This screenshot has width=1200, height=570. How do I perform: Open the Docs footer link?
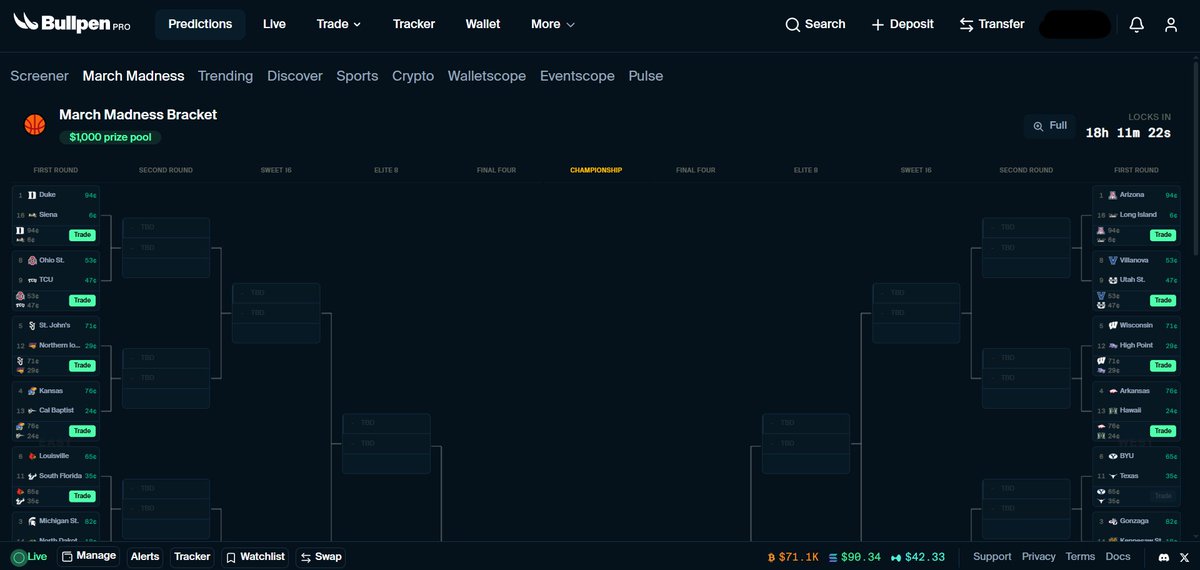pos(1118,557)
